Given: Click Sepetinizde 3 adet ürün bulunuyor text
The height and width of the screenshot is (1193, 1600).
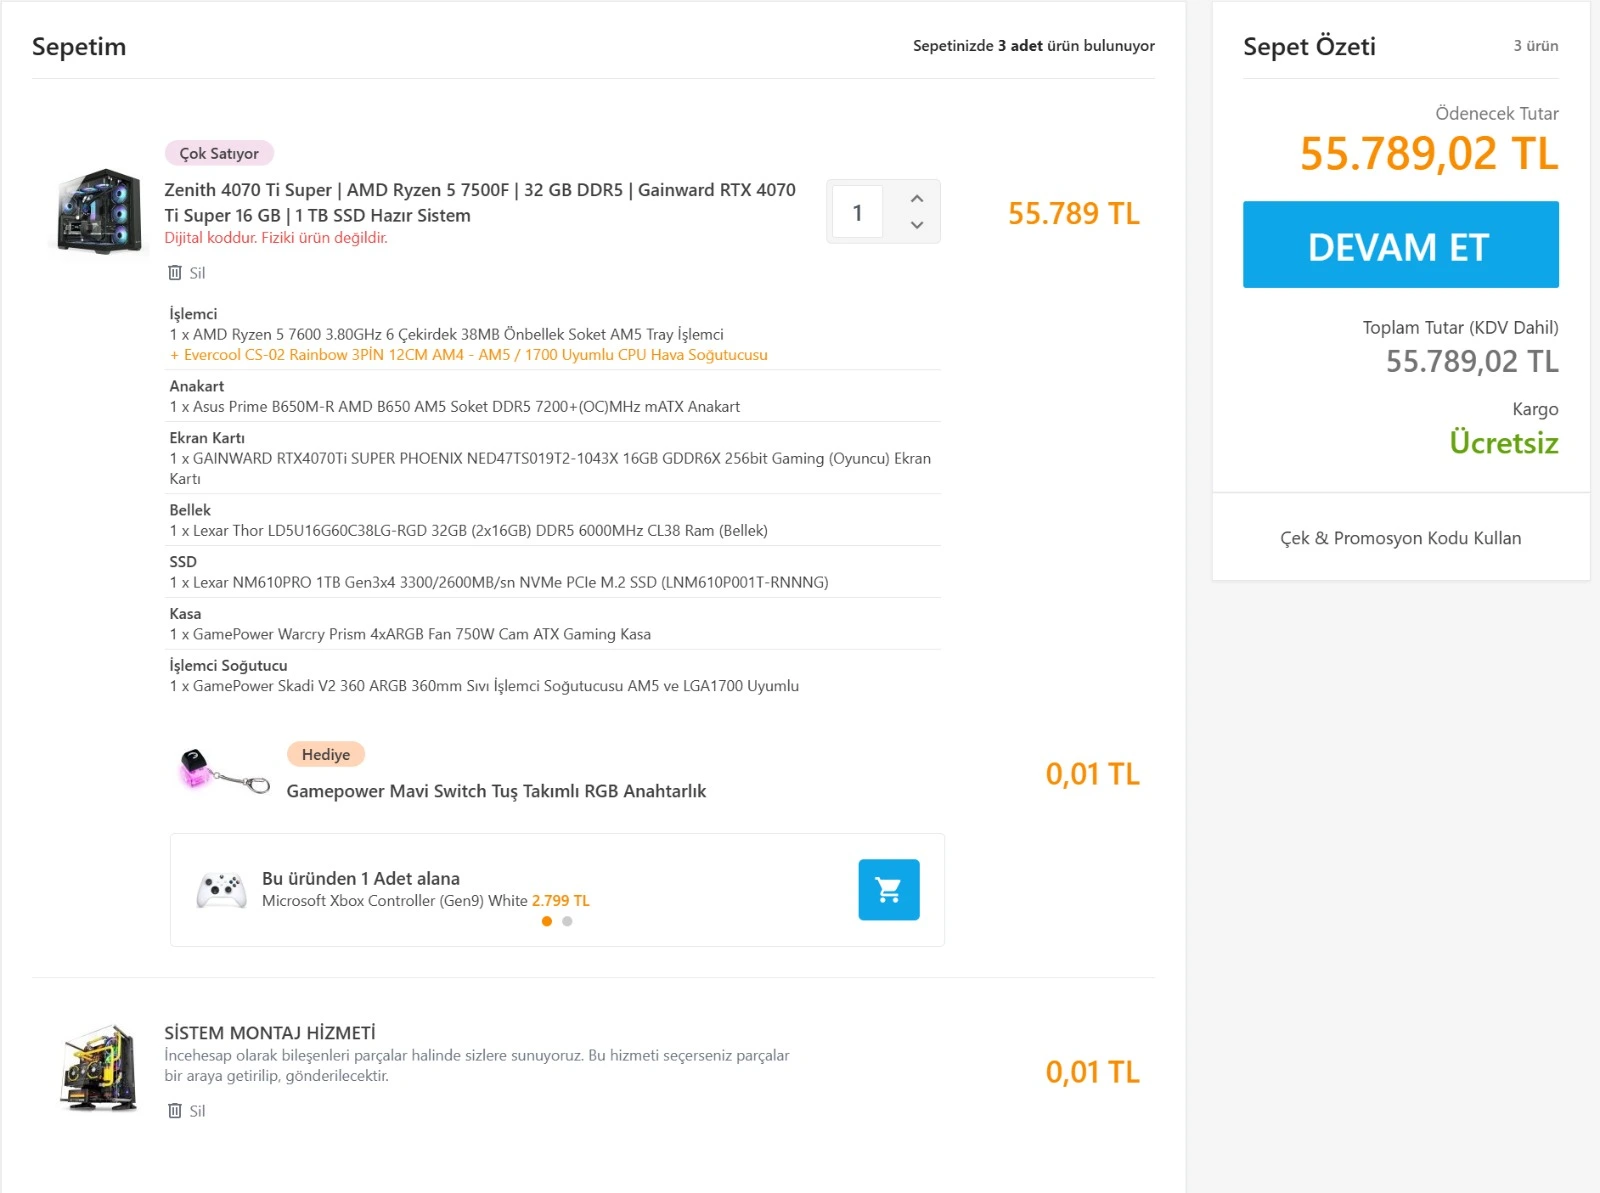Looking at the screenshot, I should tap(1034, 46).
